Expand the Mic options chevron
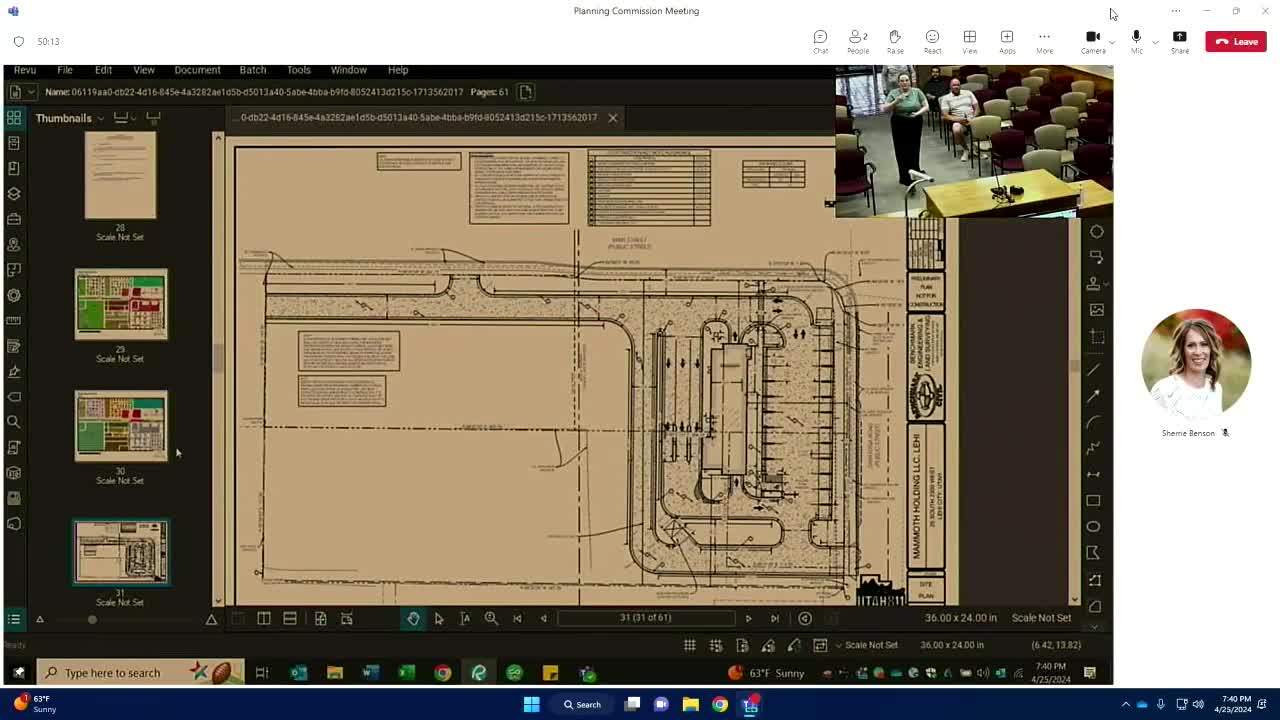 click(x=1155, y=42)
